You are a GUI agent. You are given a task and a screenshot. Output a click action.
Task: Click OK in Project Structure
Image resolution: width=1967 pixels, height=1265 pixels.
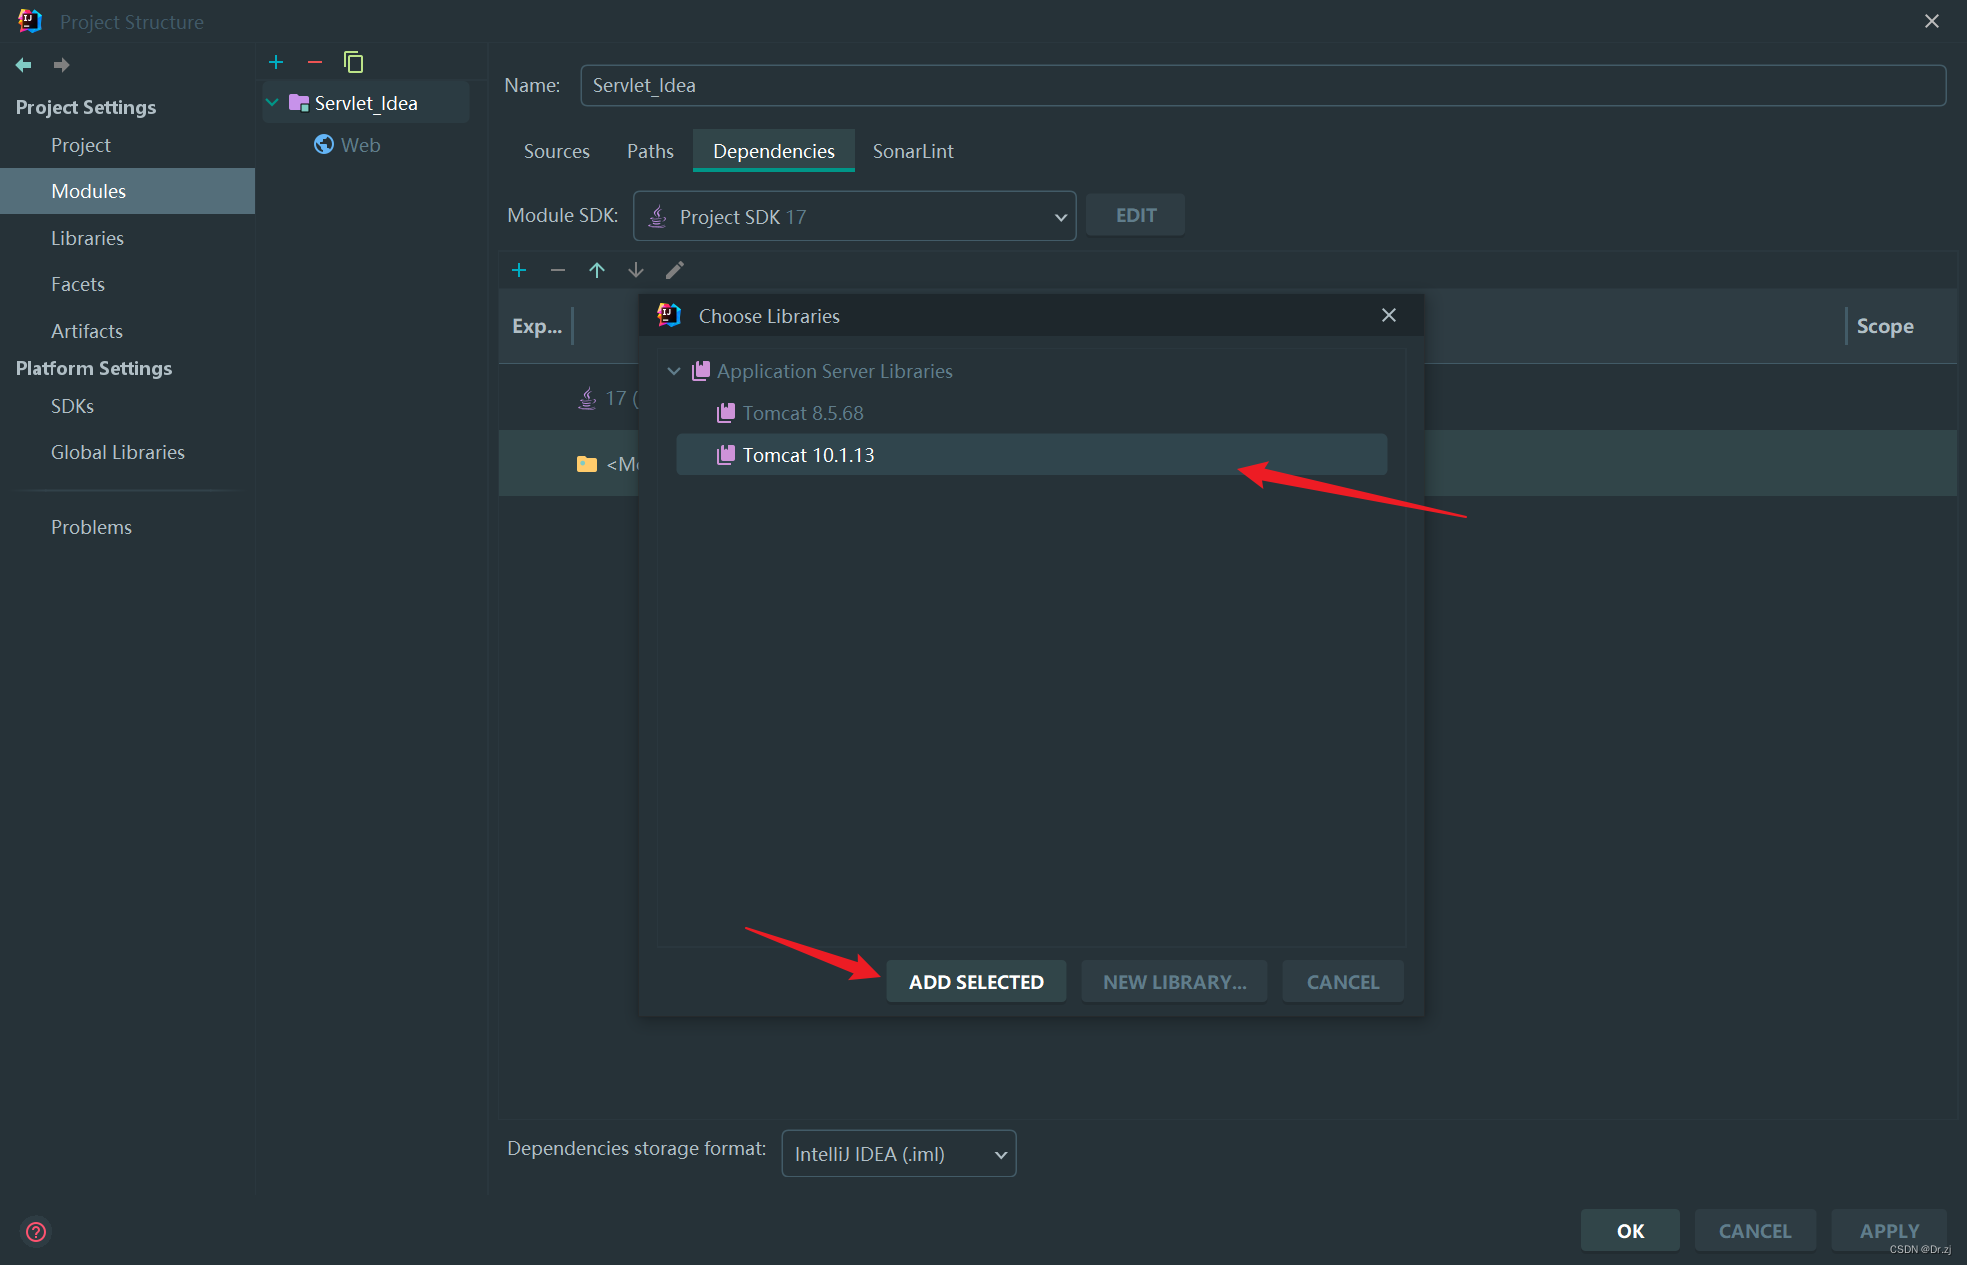pyautogui.click(x=1630, y=1231)
